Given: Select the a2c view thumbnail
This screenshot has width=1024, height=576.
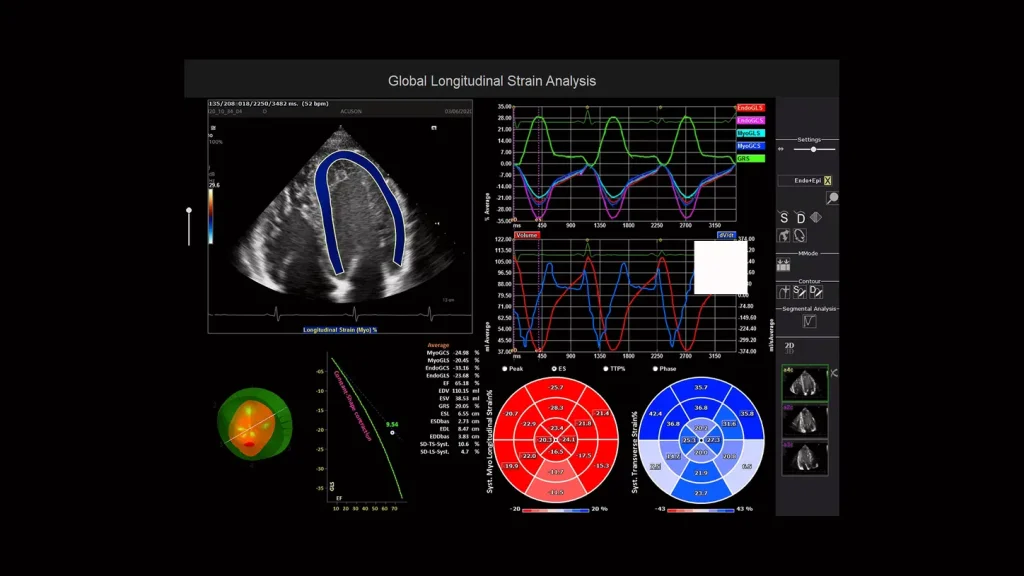Looking at the screenshot, I should coord(804,417).
